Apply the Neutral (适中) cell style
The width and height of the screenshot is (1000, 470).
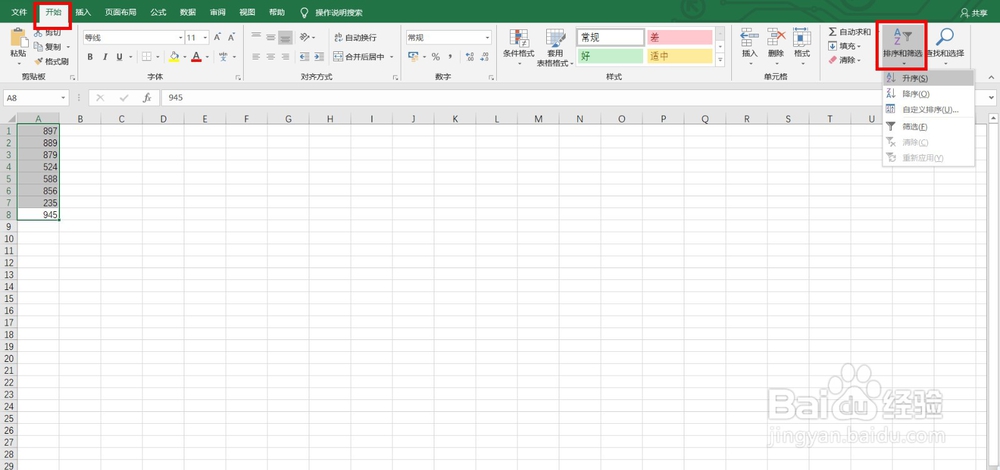(679, 56)
